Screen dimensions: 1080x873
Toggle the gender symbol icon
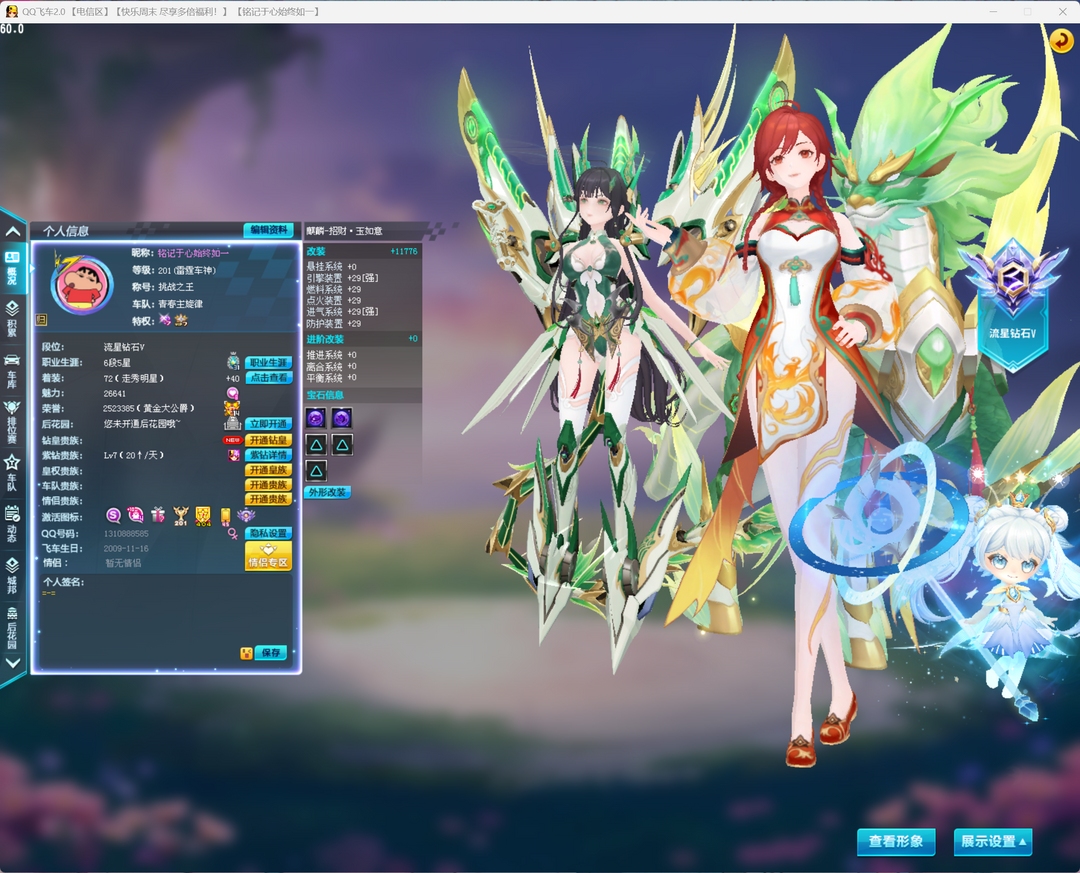233,534
